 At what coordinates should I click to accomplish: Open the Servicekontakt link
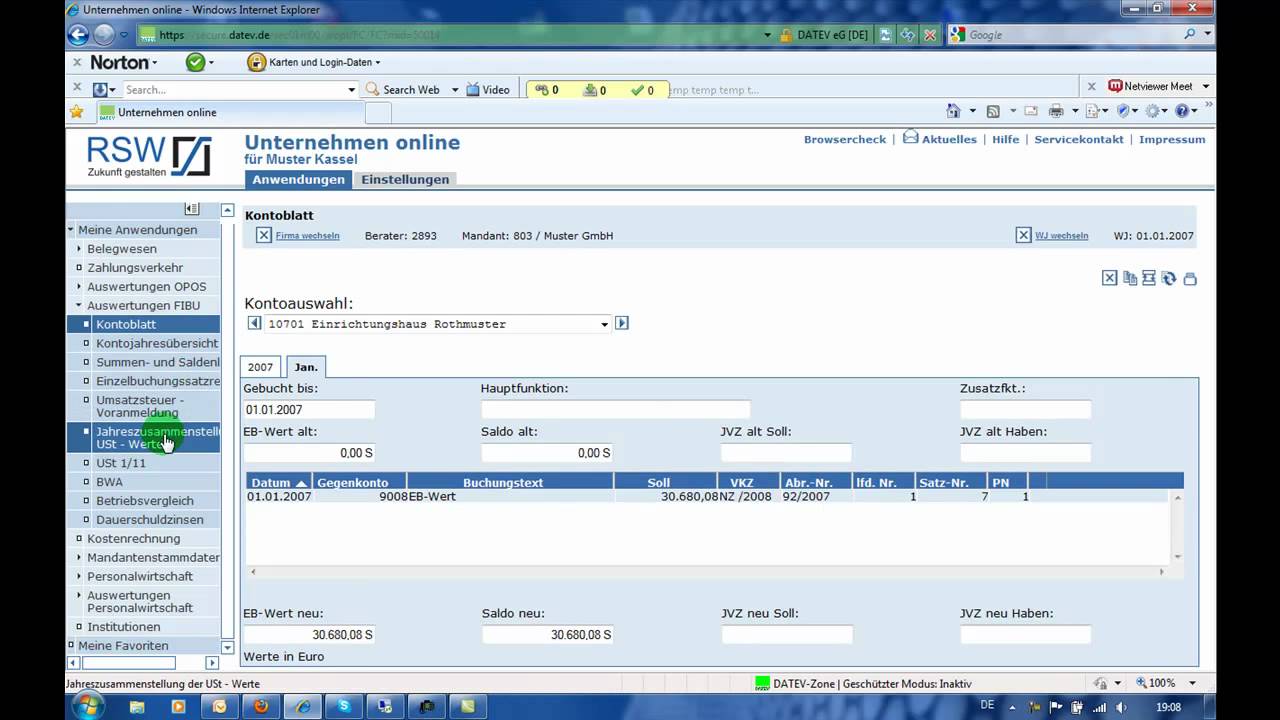click(x=1079, y=139)
